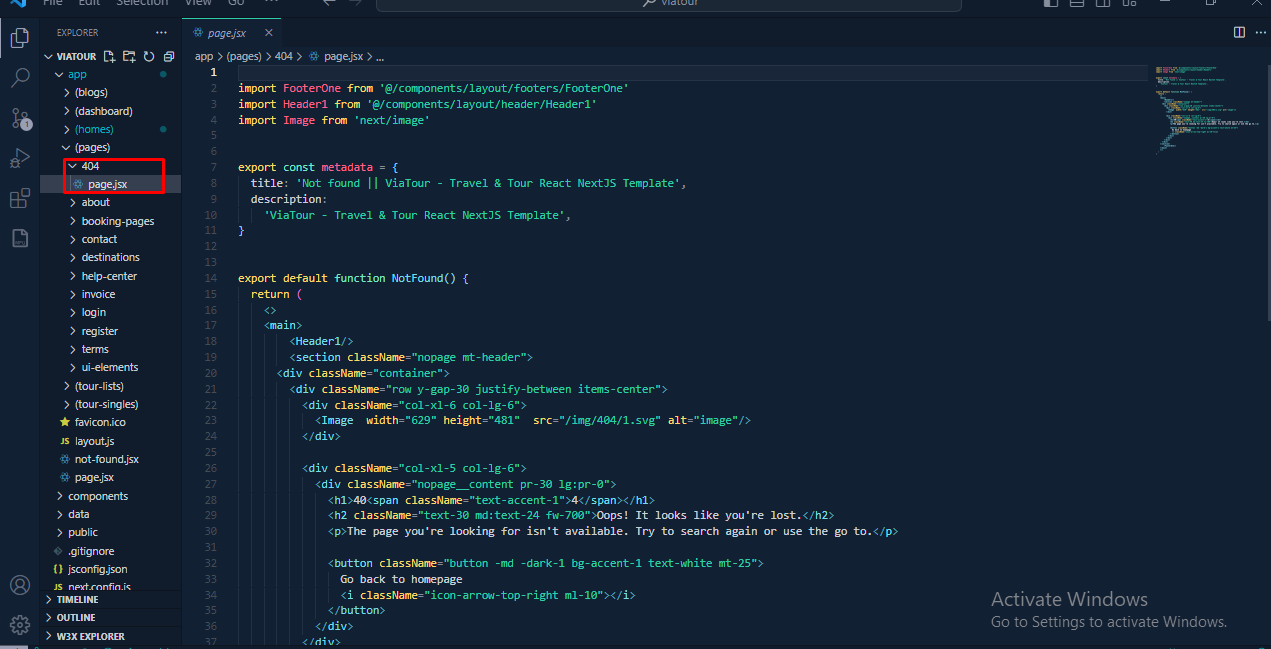1271x649 pixels.
Task: Expand the components folder
Action: pos(98,496)
